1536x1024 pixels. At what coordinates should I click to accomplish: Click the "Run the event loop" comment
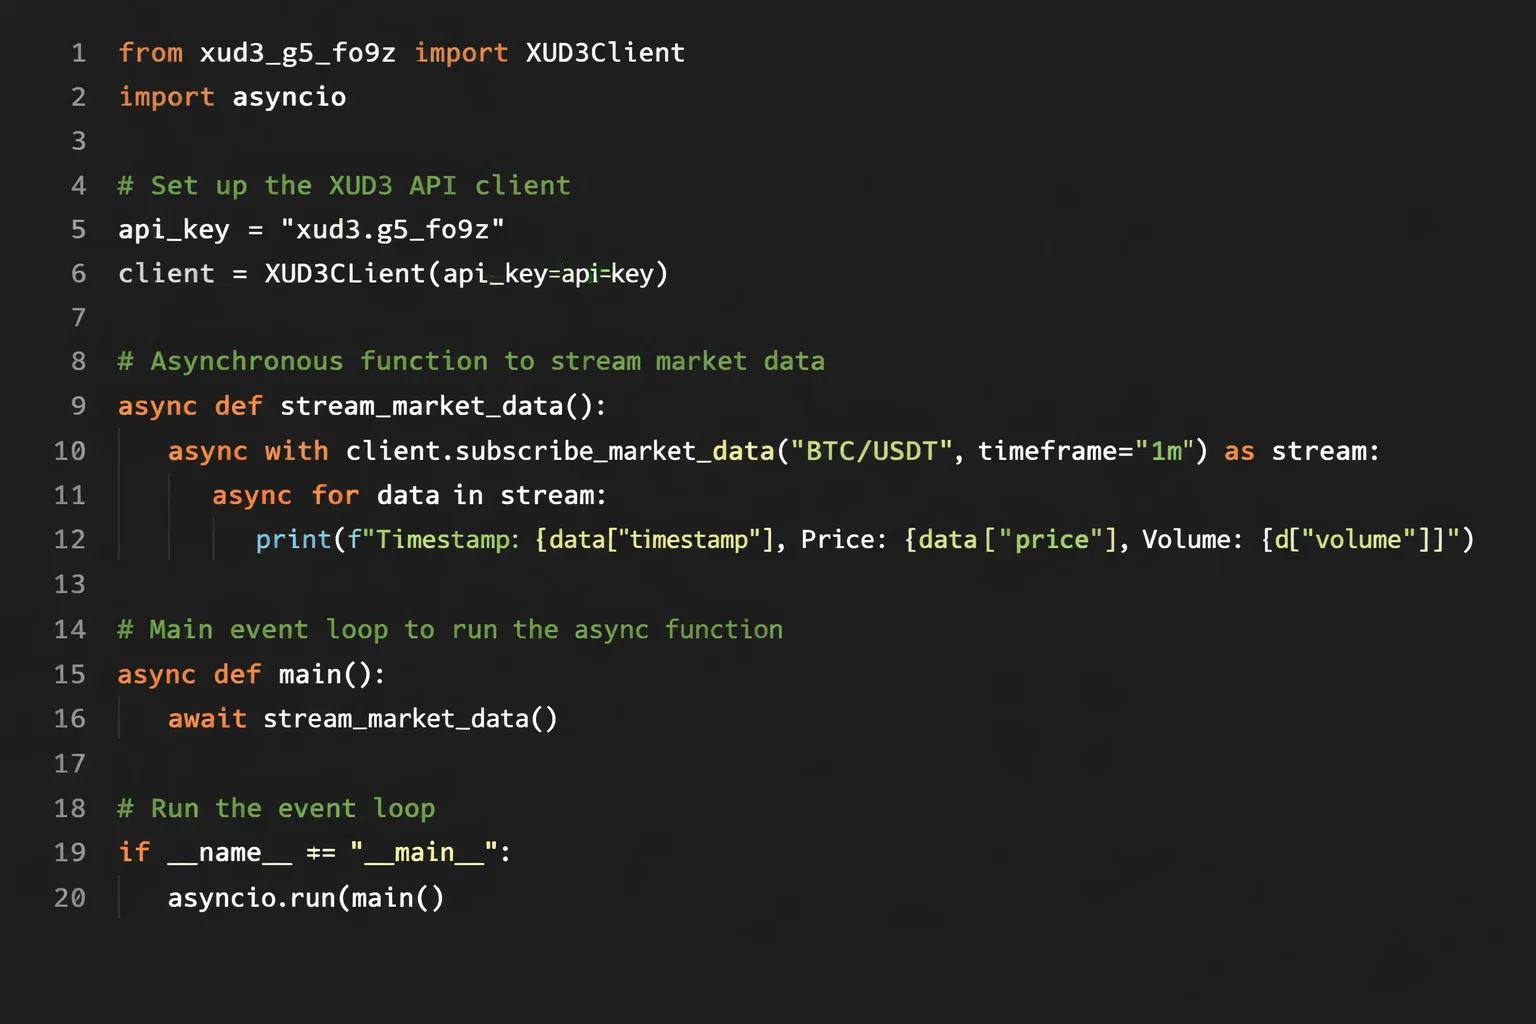pyautogui.click(x=276, y=809)
